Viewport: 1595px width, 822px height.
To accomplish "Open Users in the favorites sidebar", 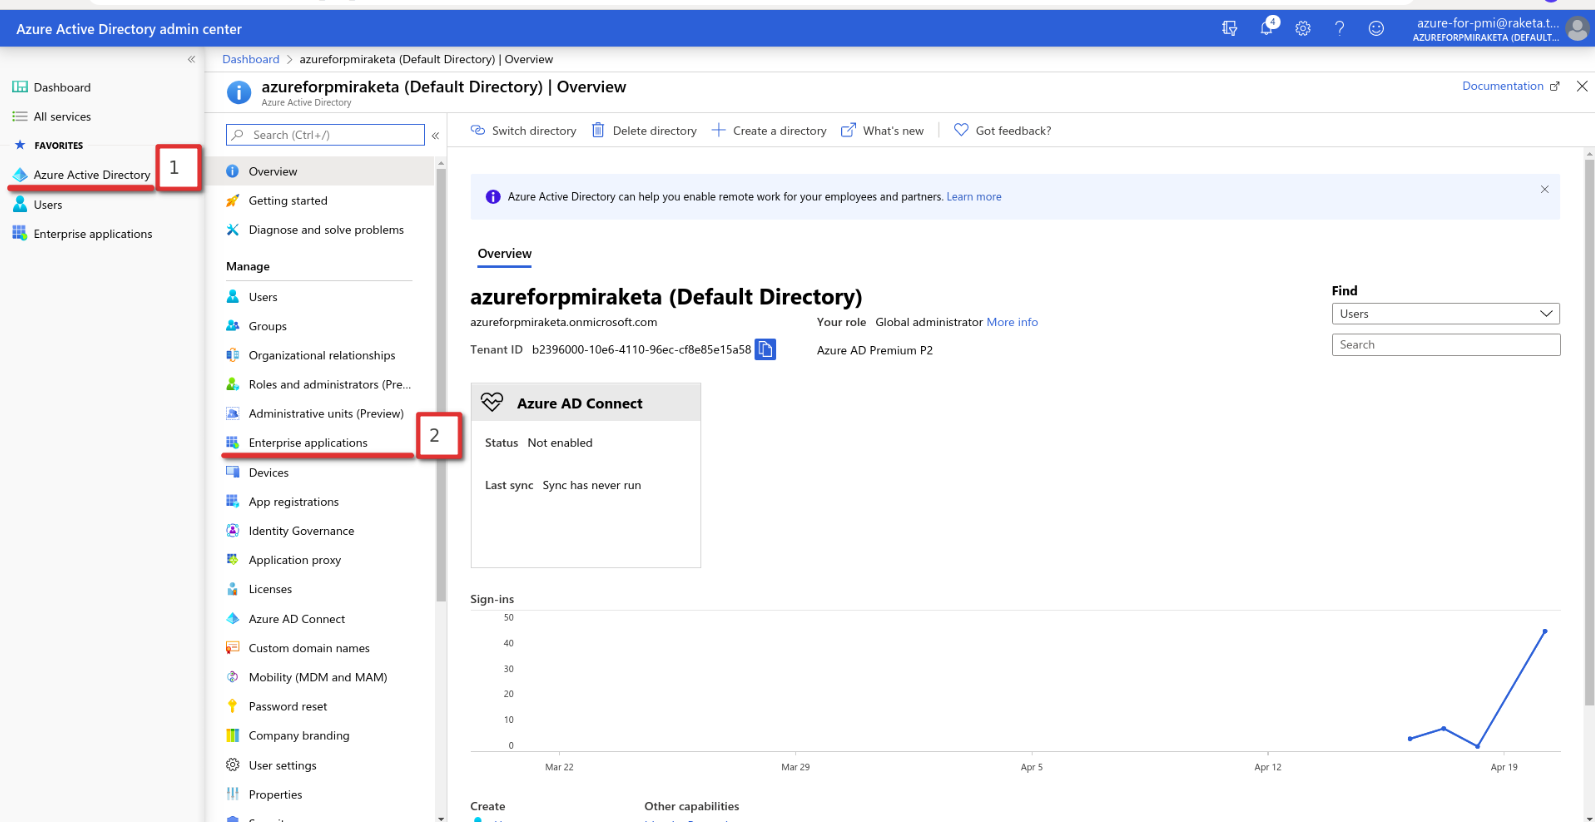I will pos(47,205).
